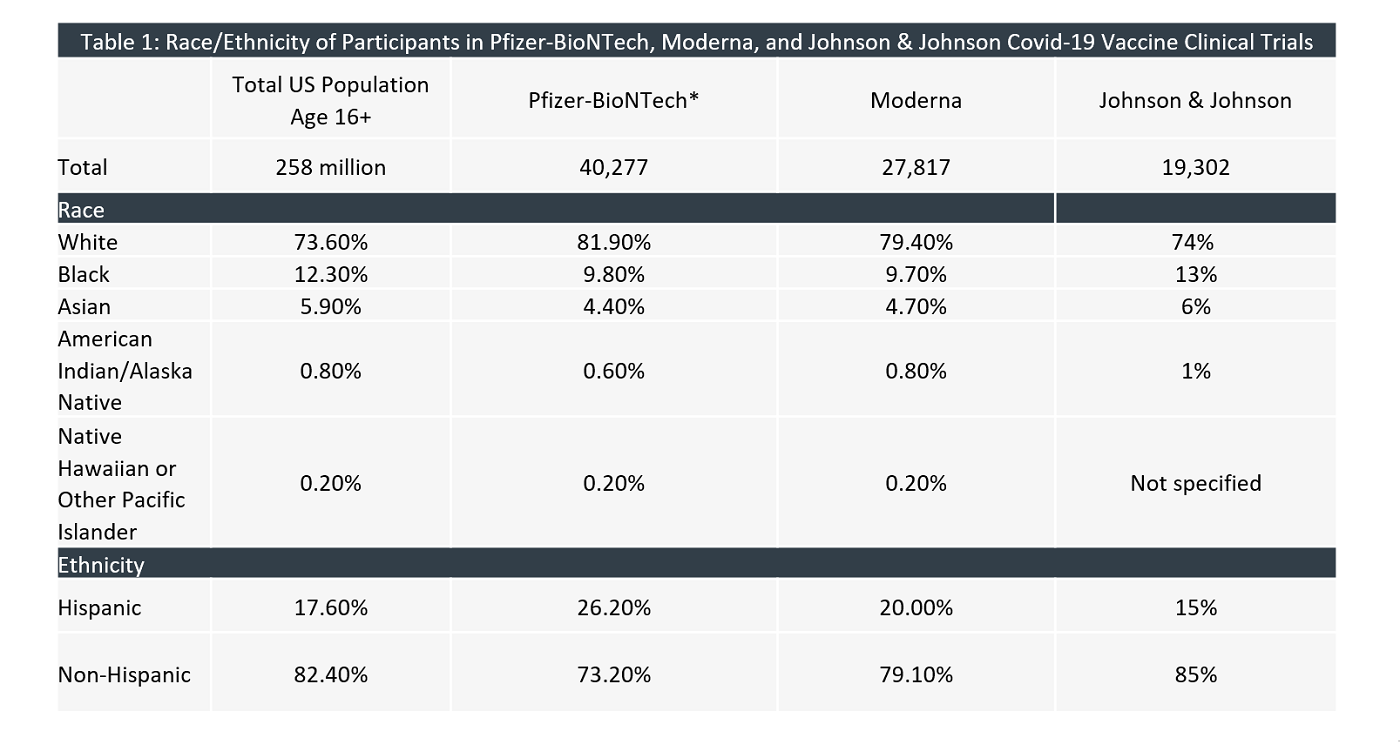The width and height of the screenshot is (1400, 751).
Task: Click the Ethnicity section header row
Action: [x=101, y=564]
